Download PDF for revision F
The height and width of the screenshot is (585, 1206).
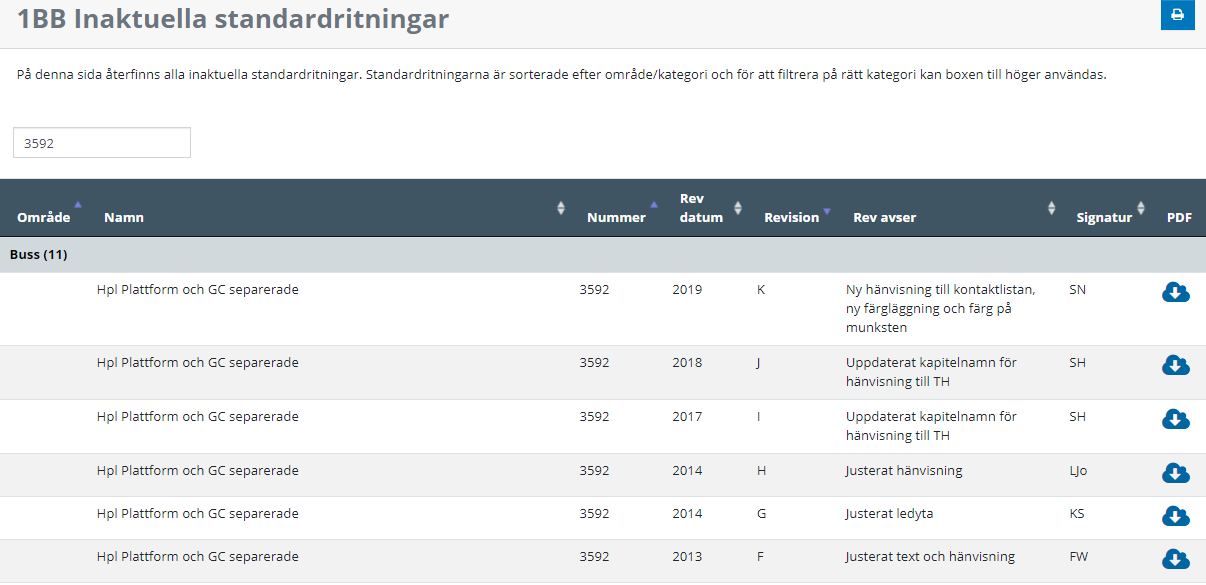(1175, 559)
